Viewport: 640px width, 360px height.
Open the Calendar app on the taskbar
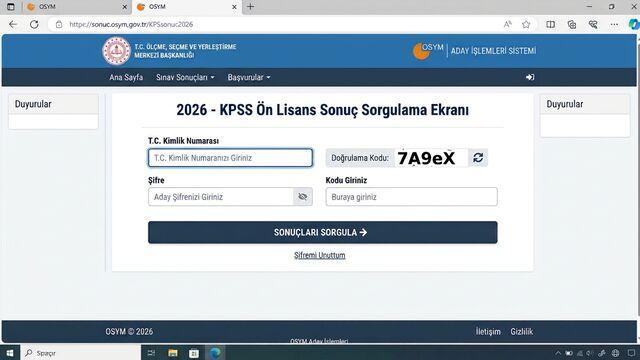point(194,353)
